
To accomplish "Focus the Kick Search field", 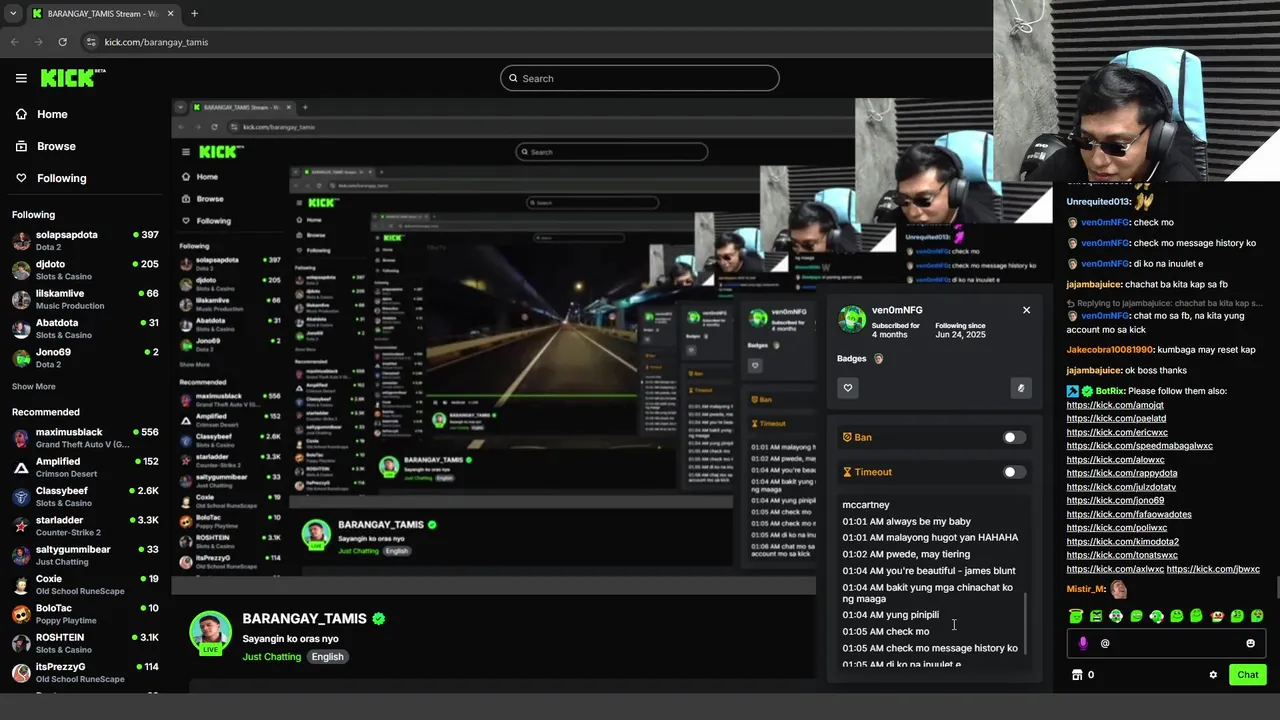I will point(640,78).
